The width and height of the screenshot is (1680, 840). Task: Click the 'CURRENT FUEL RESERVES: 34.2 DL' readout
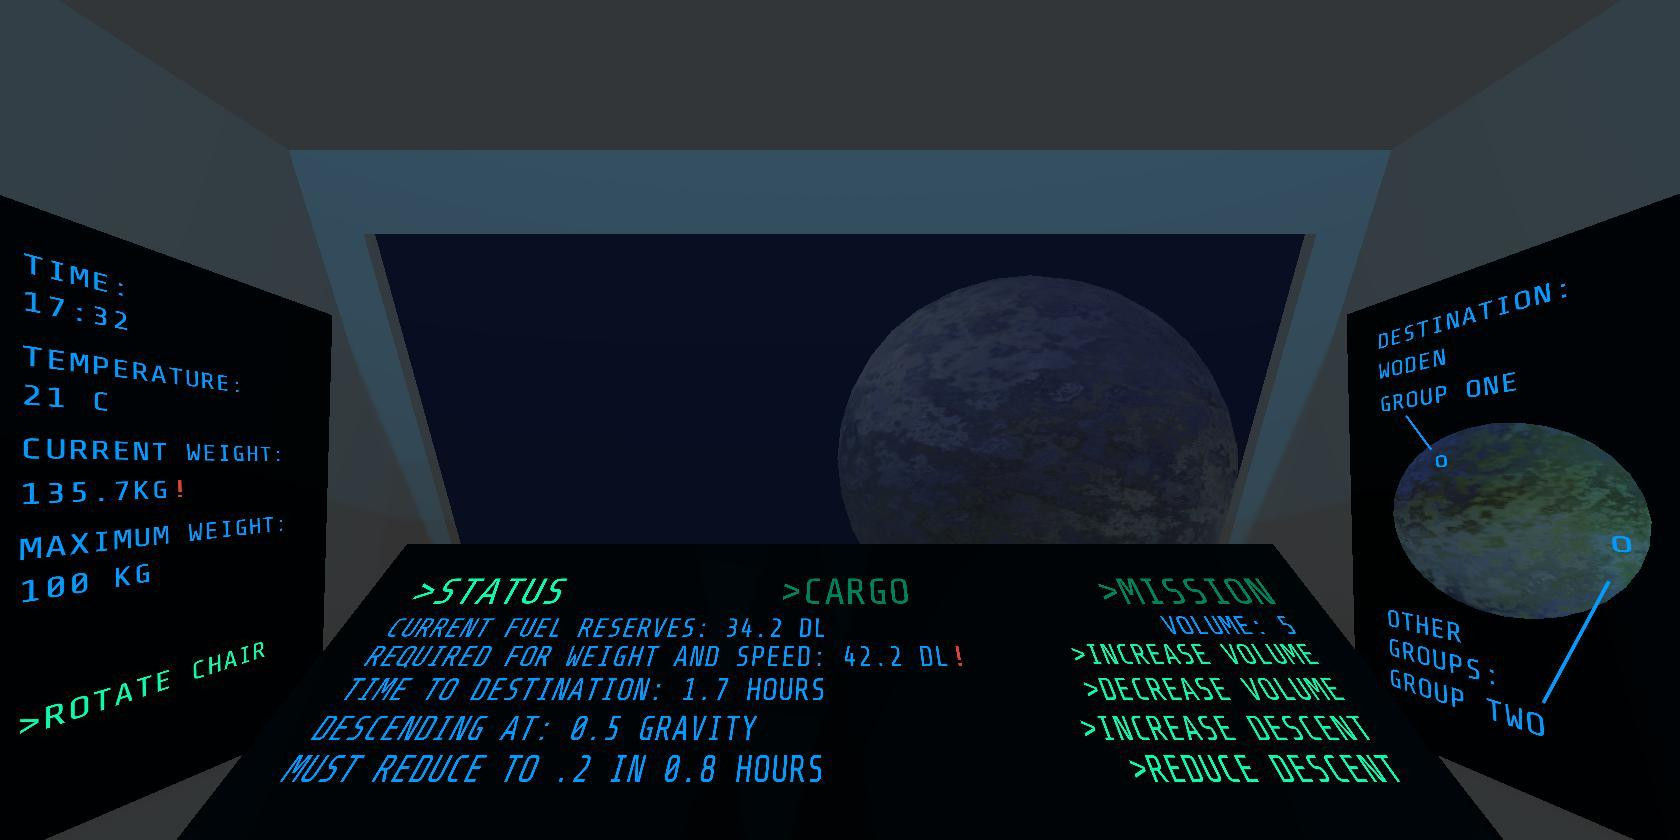(605, 628)
